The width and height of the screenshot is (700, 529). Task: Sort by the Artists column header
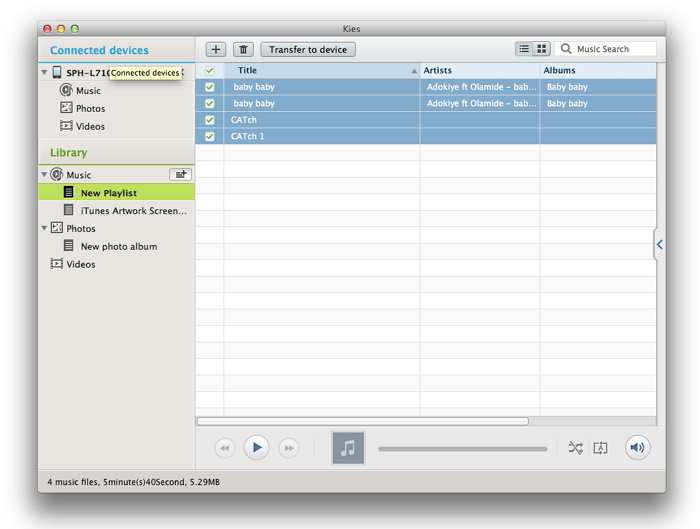tap(479, 71)
